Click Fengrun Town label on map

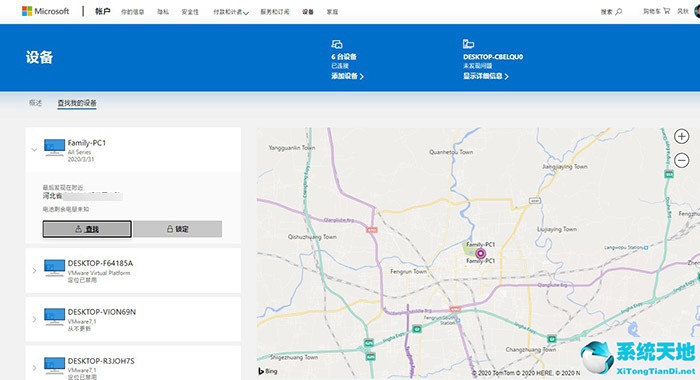[408, 271]
